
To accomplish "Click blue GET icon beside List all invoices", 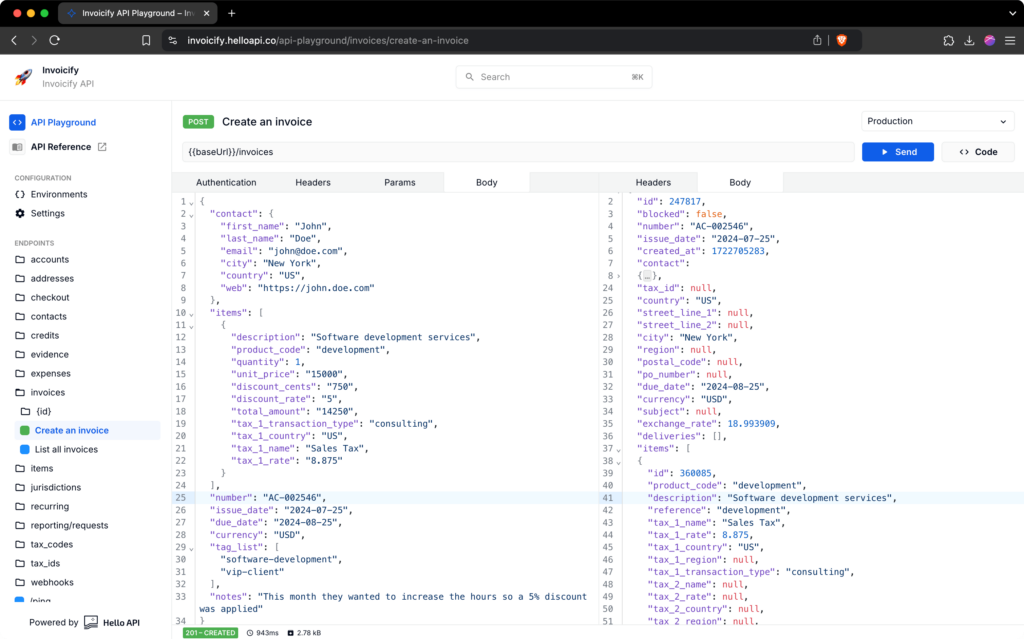I will point(25,449).
